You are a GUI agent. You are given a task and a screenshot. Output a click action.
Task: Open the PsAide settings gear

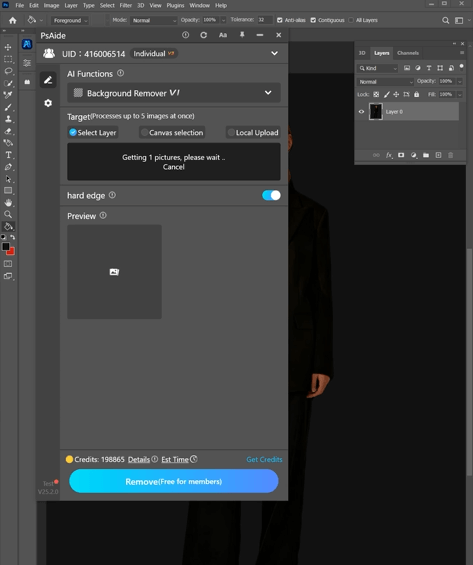click(x=48, y=103)
